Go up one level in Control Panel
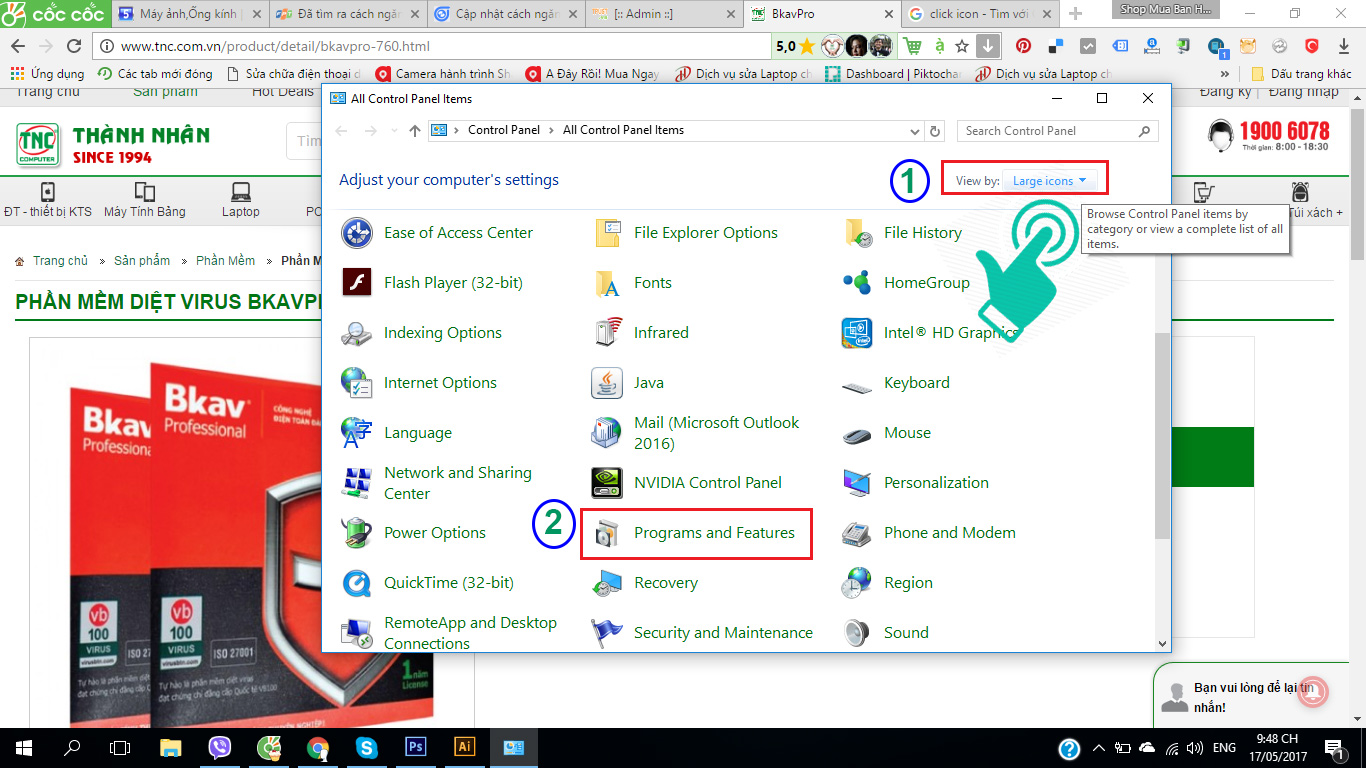 click(x=415, y=131)
